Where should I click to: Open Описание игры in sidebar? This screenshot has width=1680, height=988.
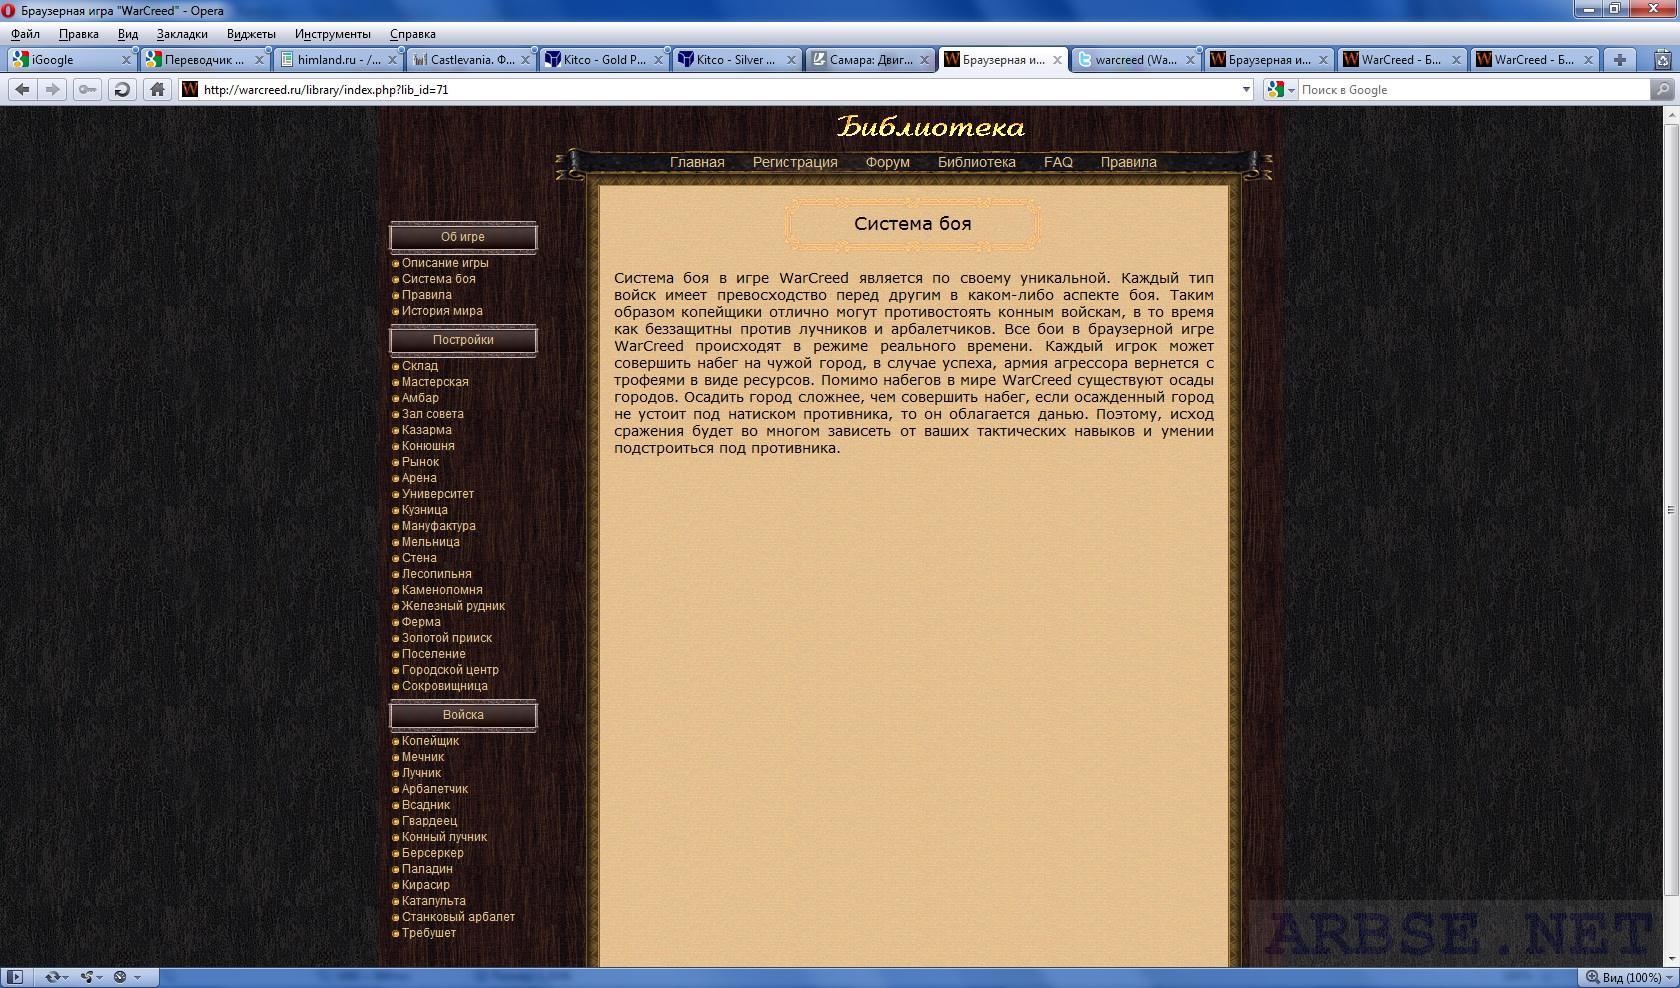tap(445, 263)
